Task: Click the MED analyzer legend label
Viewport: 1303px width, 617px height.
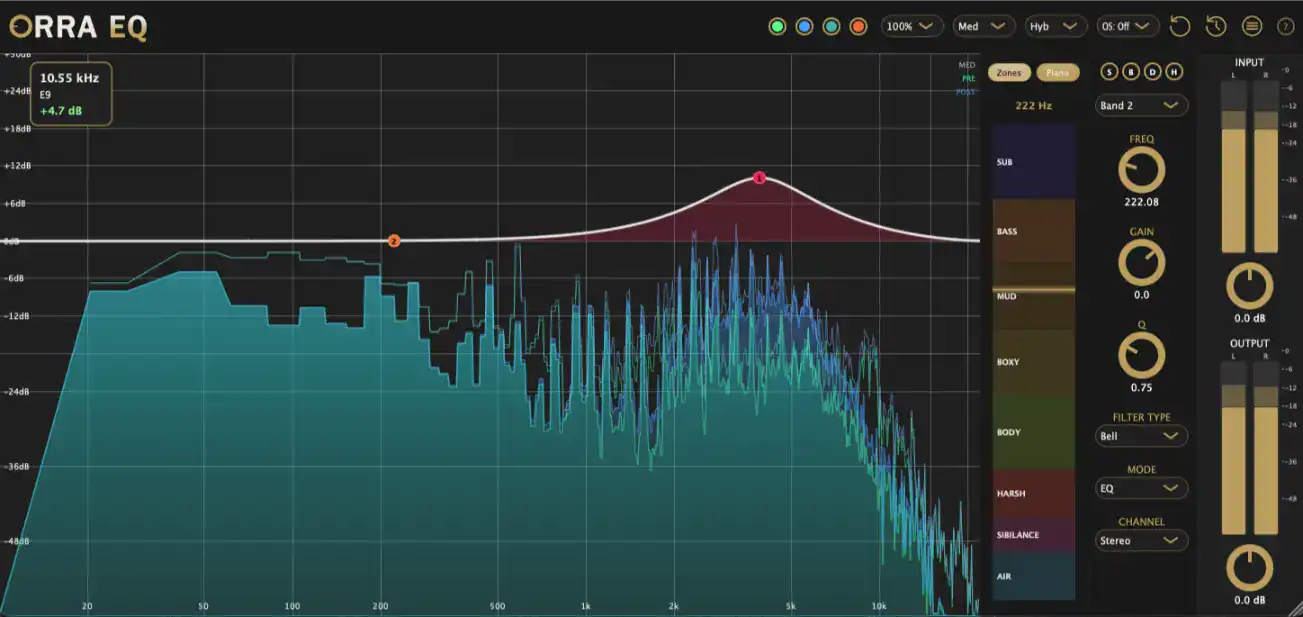Action: tap(967, 64)
